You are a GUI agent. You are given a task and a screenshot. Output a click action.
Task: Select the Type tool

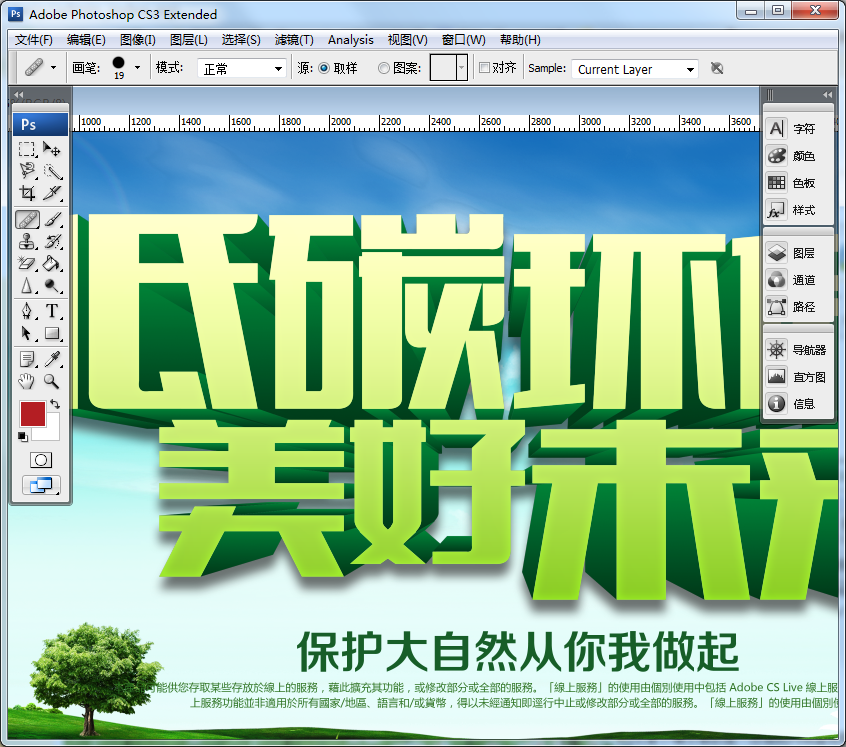coord(52,311)
